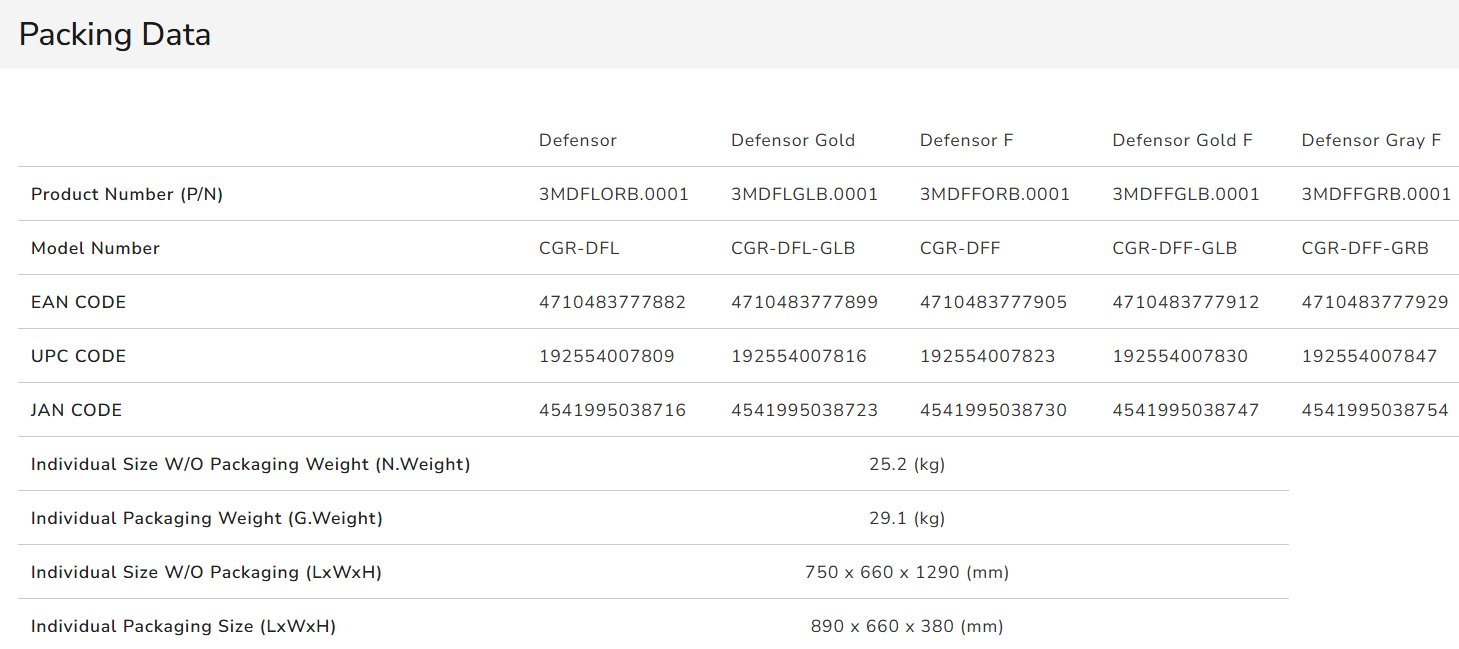Screen dimensions: 1459x649
Task: Click model number CGR-DFF-GRB
Action: point(1365,249)
